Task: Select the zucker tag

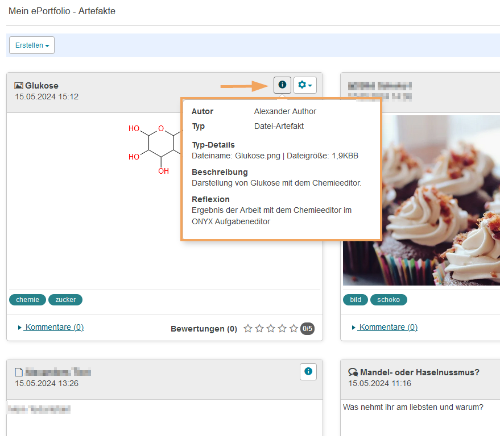Action: point(65,300)
